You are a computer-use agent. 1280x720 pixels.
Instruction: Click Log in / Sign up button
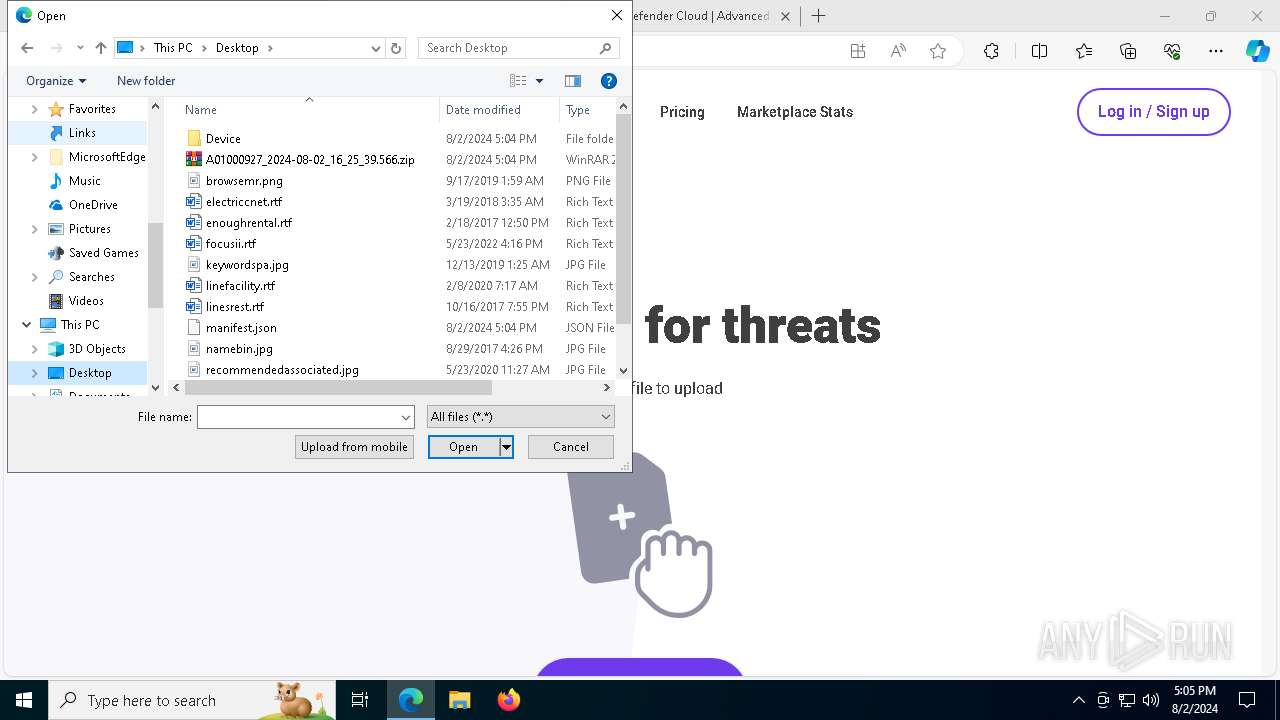(x=1154, y=112)
